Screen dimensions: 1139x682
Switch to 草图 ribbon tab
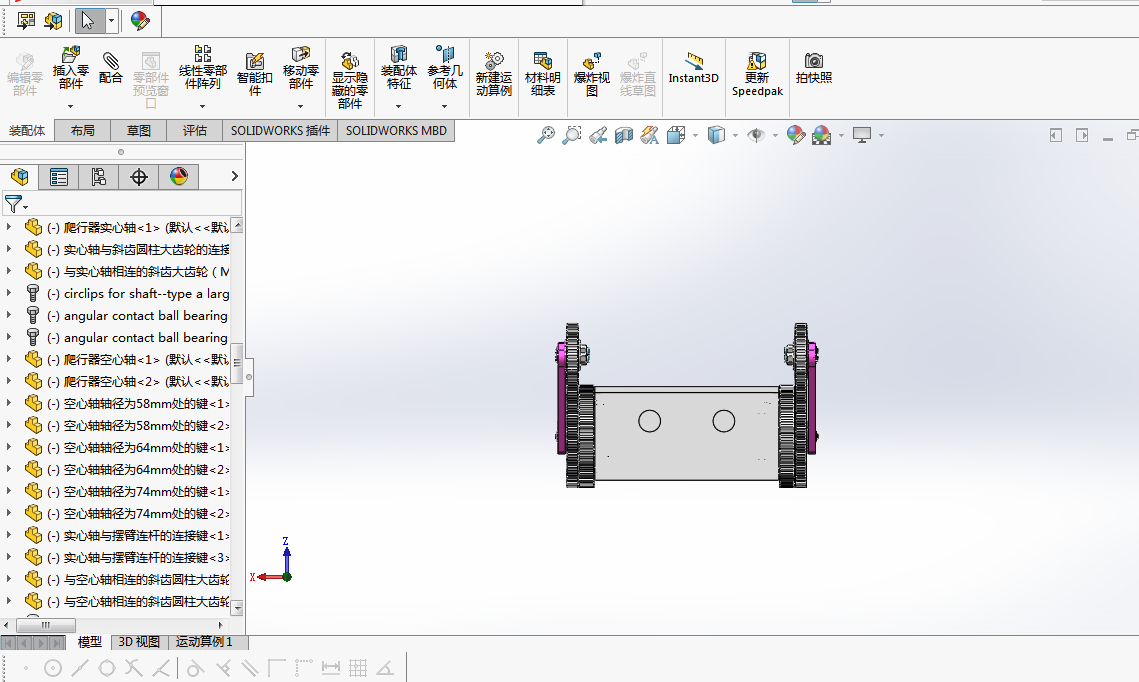pos(139,131)
